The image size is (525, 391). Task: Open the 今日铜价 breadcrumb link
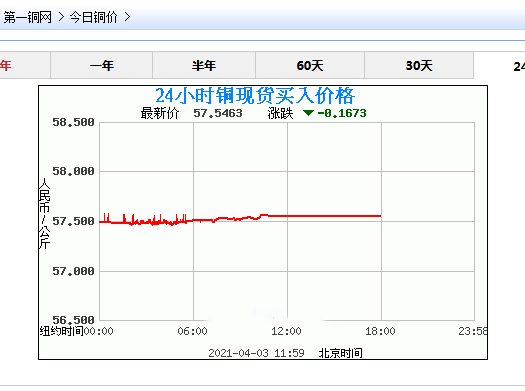click(x=93, y=17)
